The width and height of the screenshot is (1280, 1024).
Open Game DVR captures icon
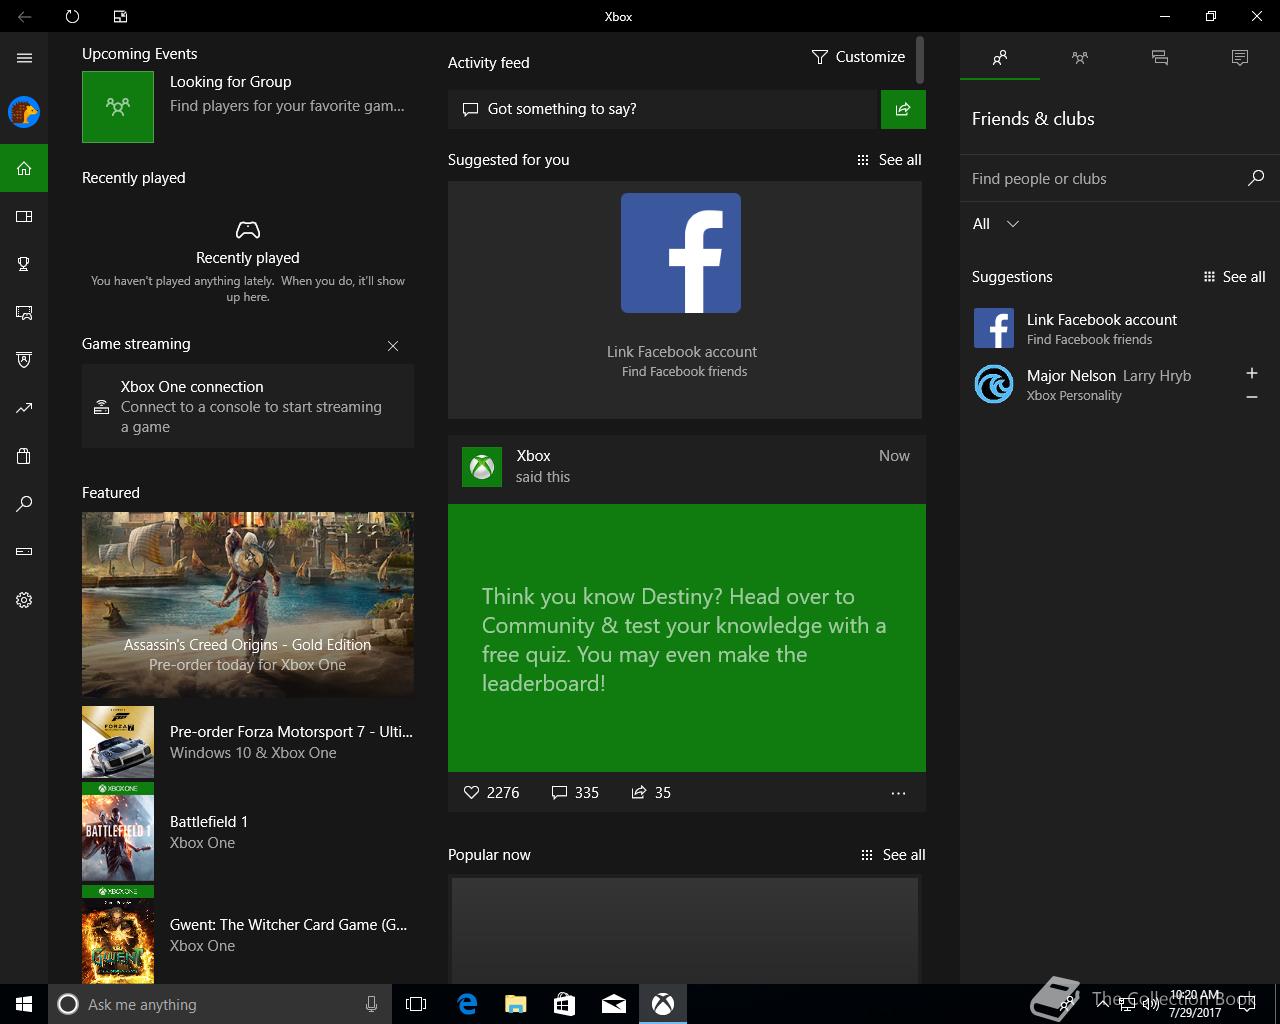(x=24, y=312)
